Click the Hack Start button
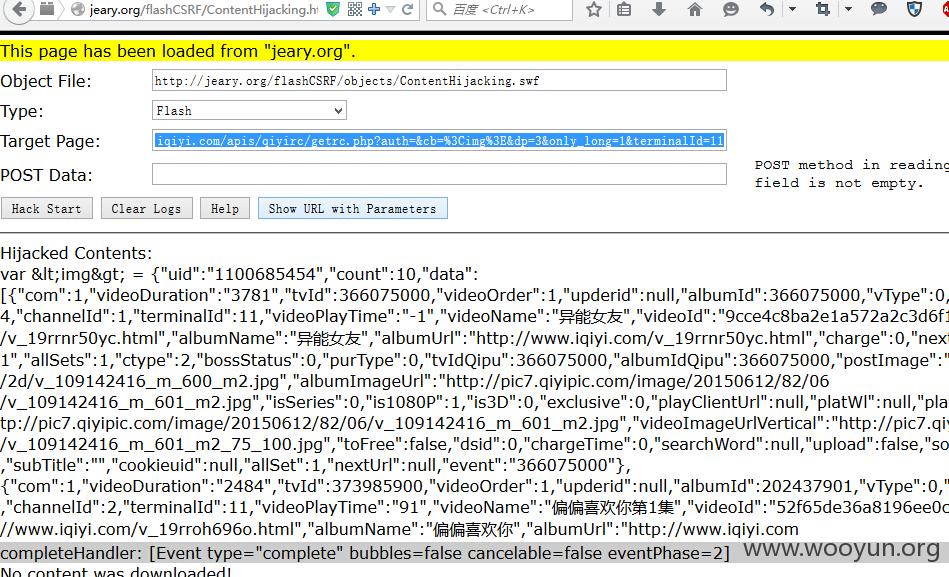This screenshot has height=577, width=949. click(47, 208)
